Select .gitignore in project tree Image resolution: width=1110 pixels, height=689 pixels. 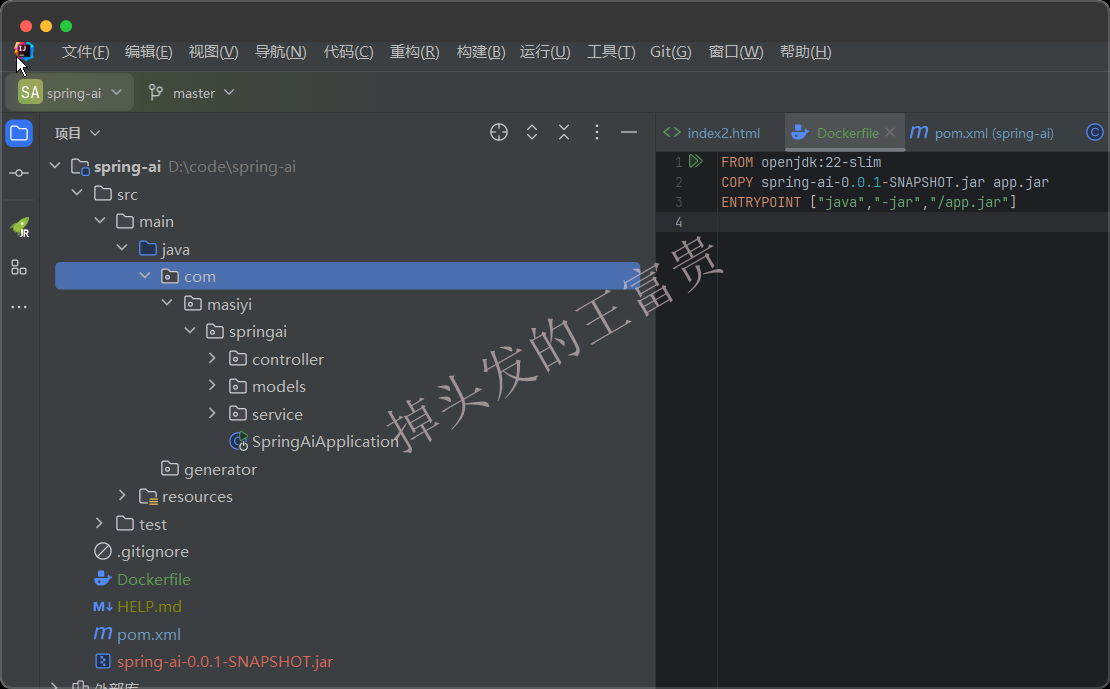click(152, 552)
